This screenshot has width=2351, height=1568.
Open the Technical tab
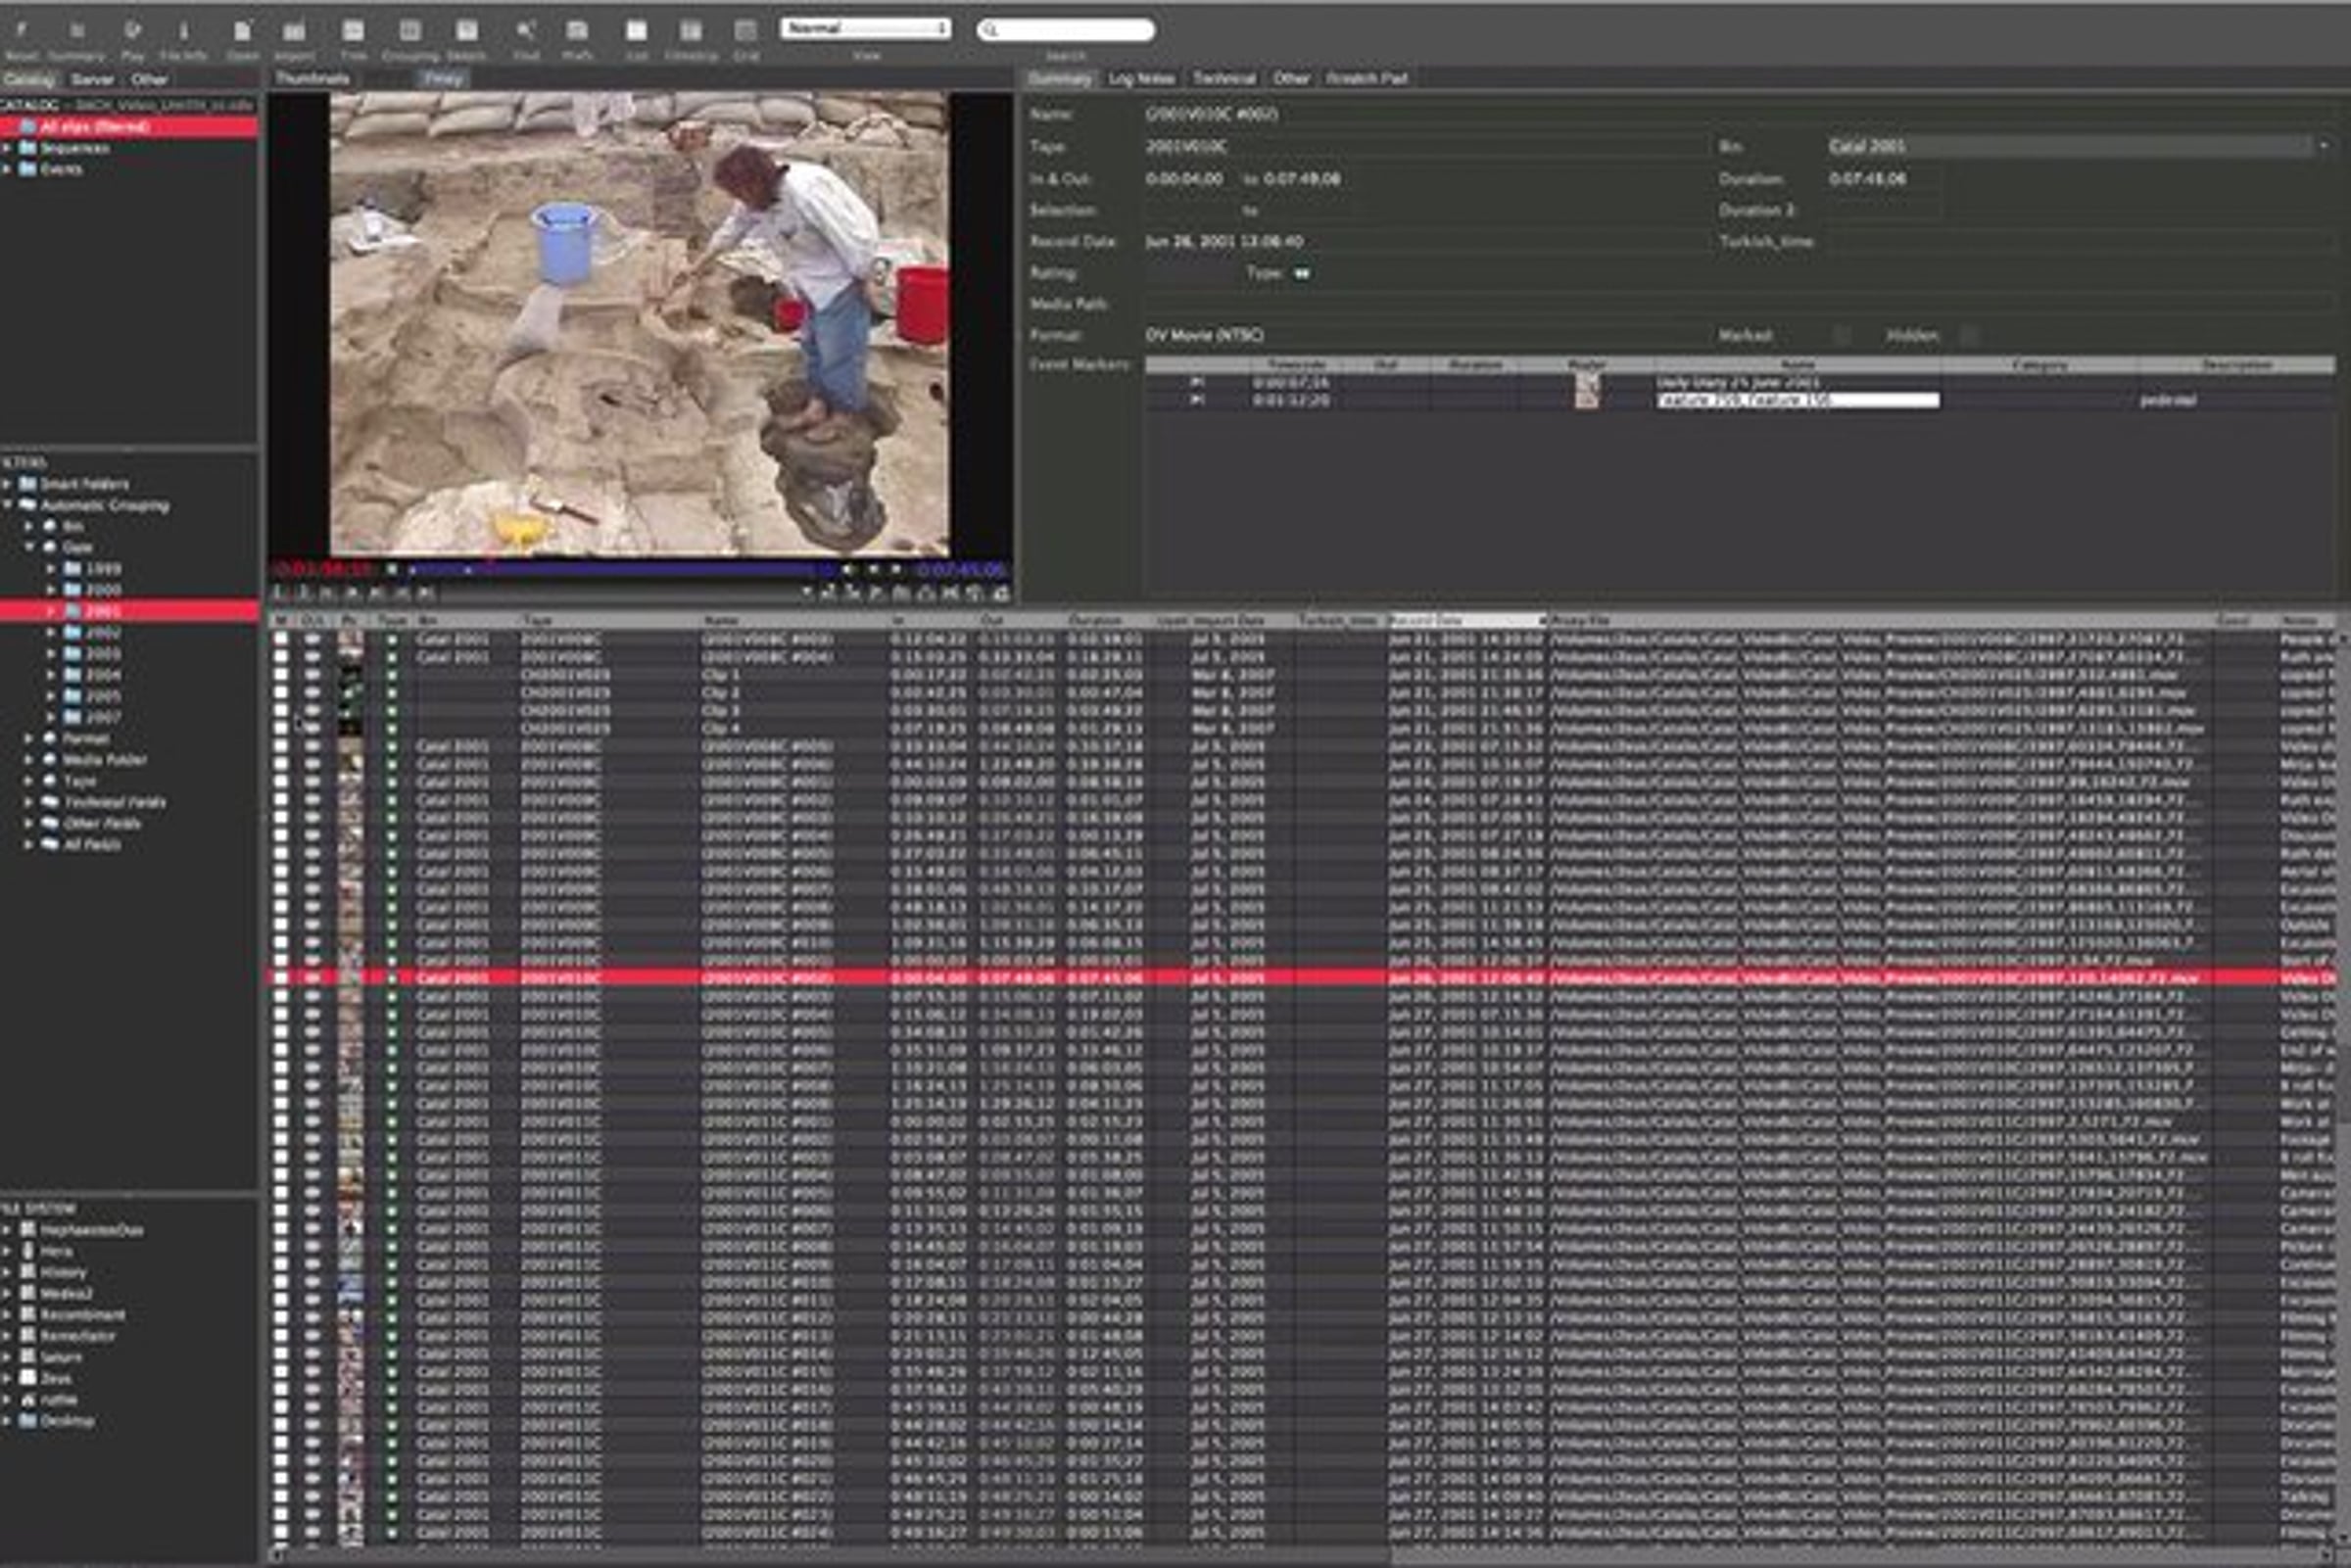pos(1224,78)
